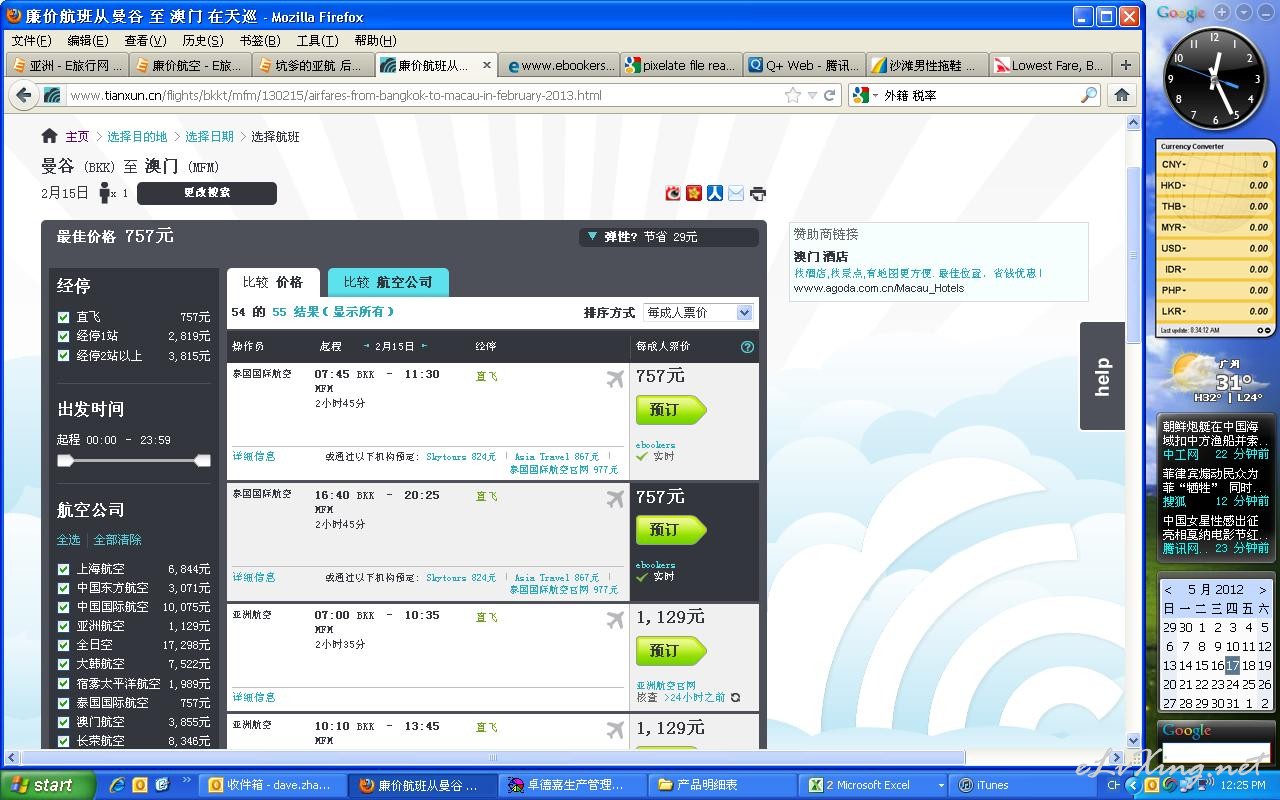
Task: Open the per-adult price help icon
Action: (x=747, y=347)
